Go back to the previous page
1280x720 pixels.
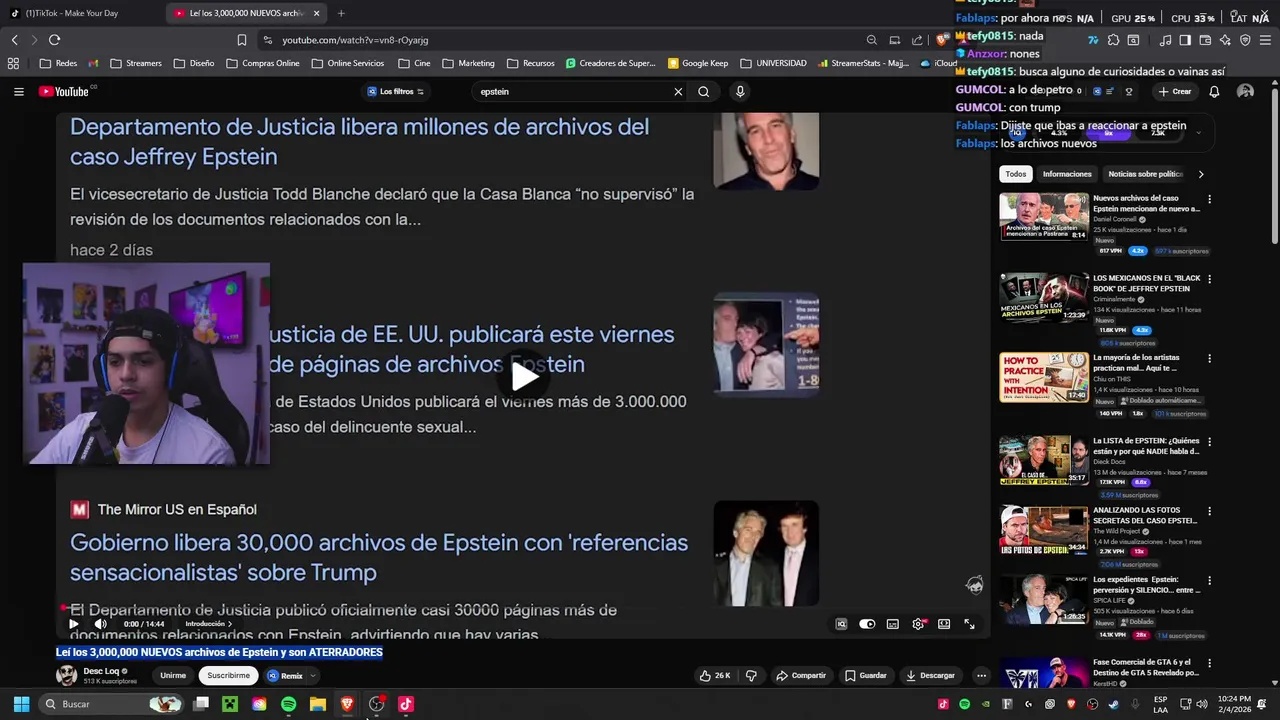point(14,40)
